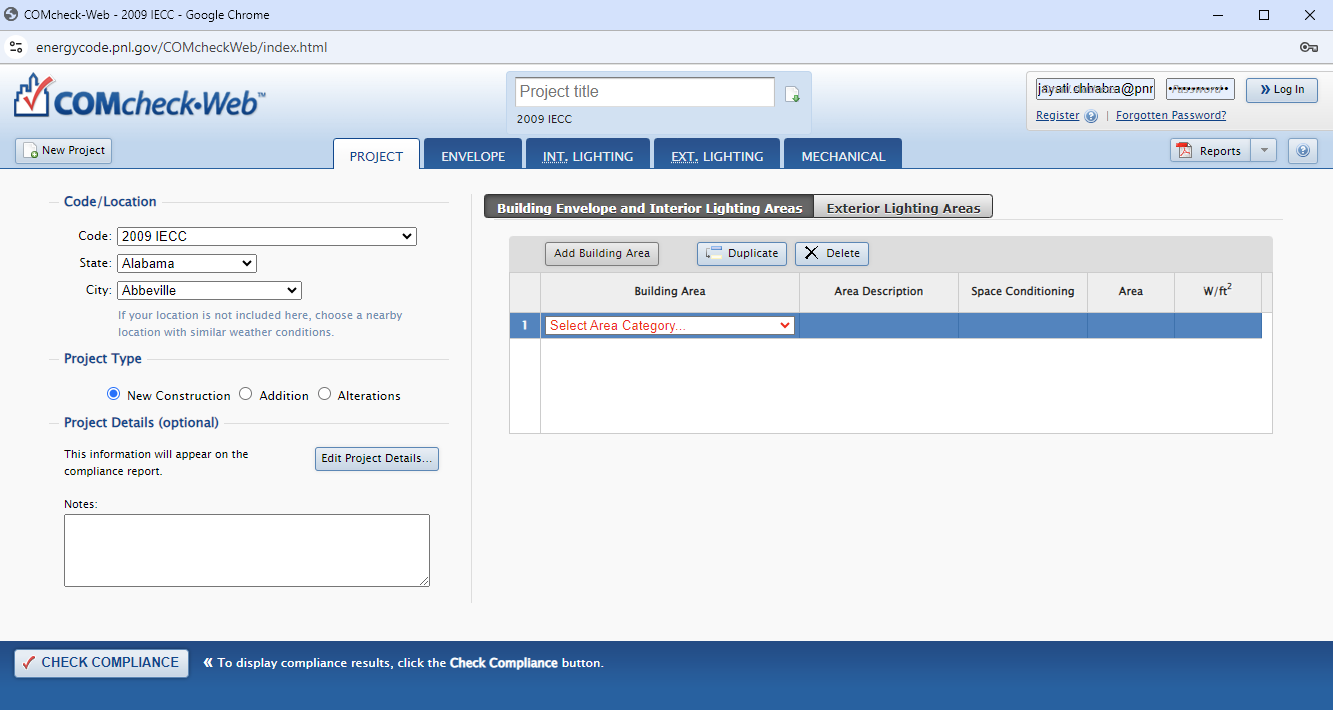Viewport: 1333px width, 710px height.
Task: Create a New Project
Action: (64, 151)
